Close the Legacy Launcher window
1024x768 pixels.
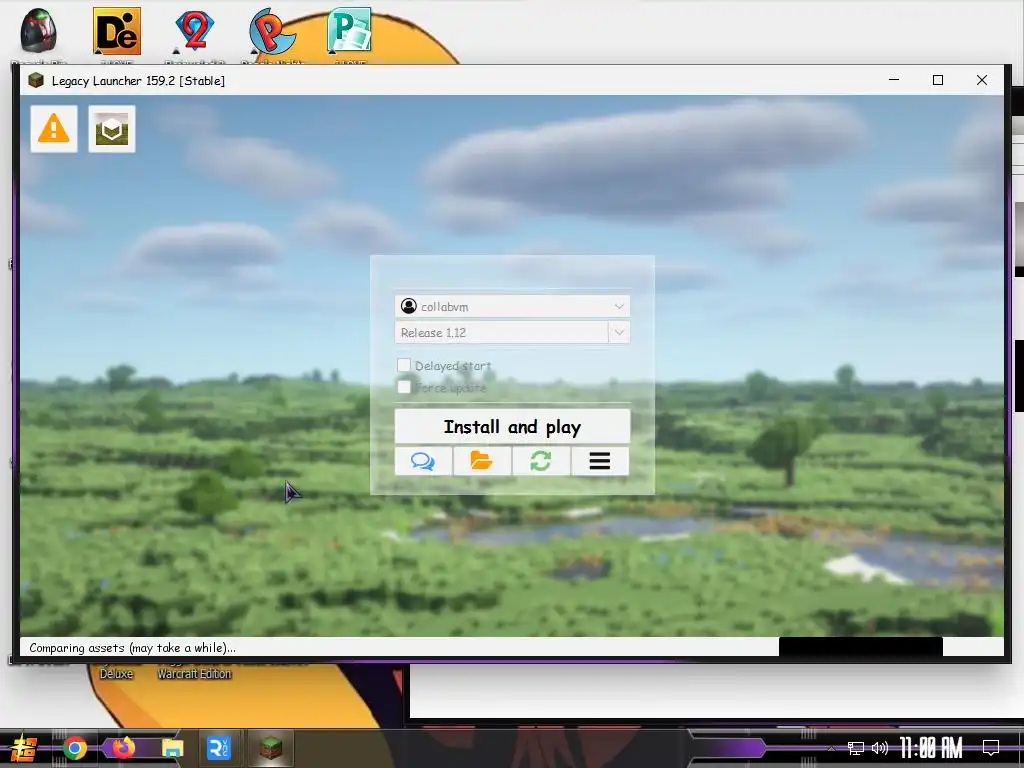pyautogui.click(x=982, y=80)
